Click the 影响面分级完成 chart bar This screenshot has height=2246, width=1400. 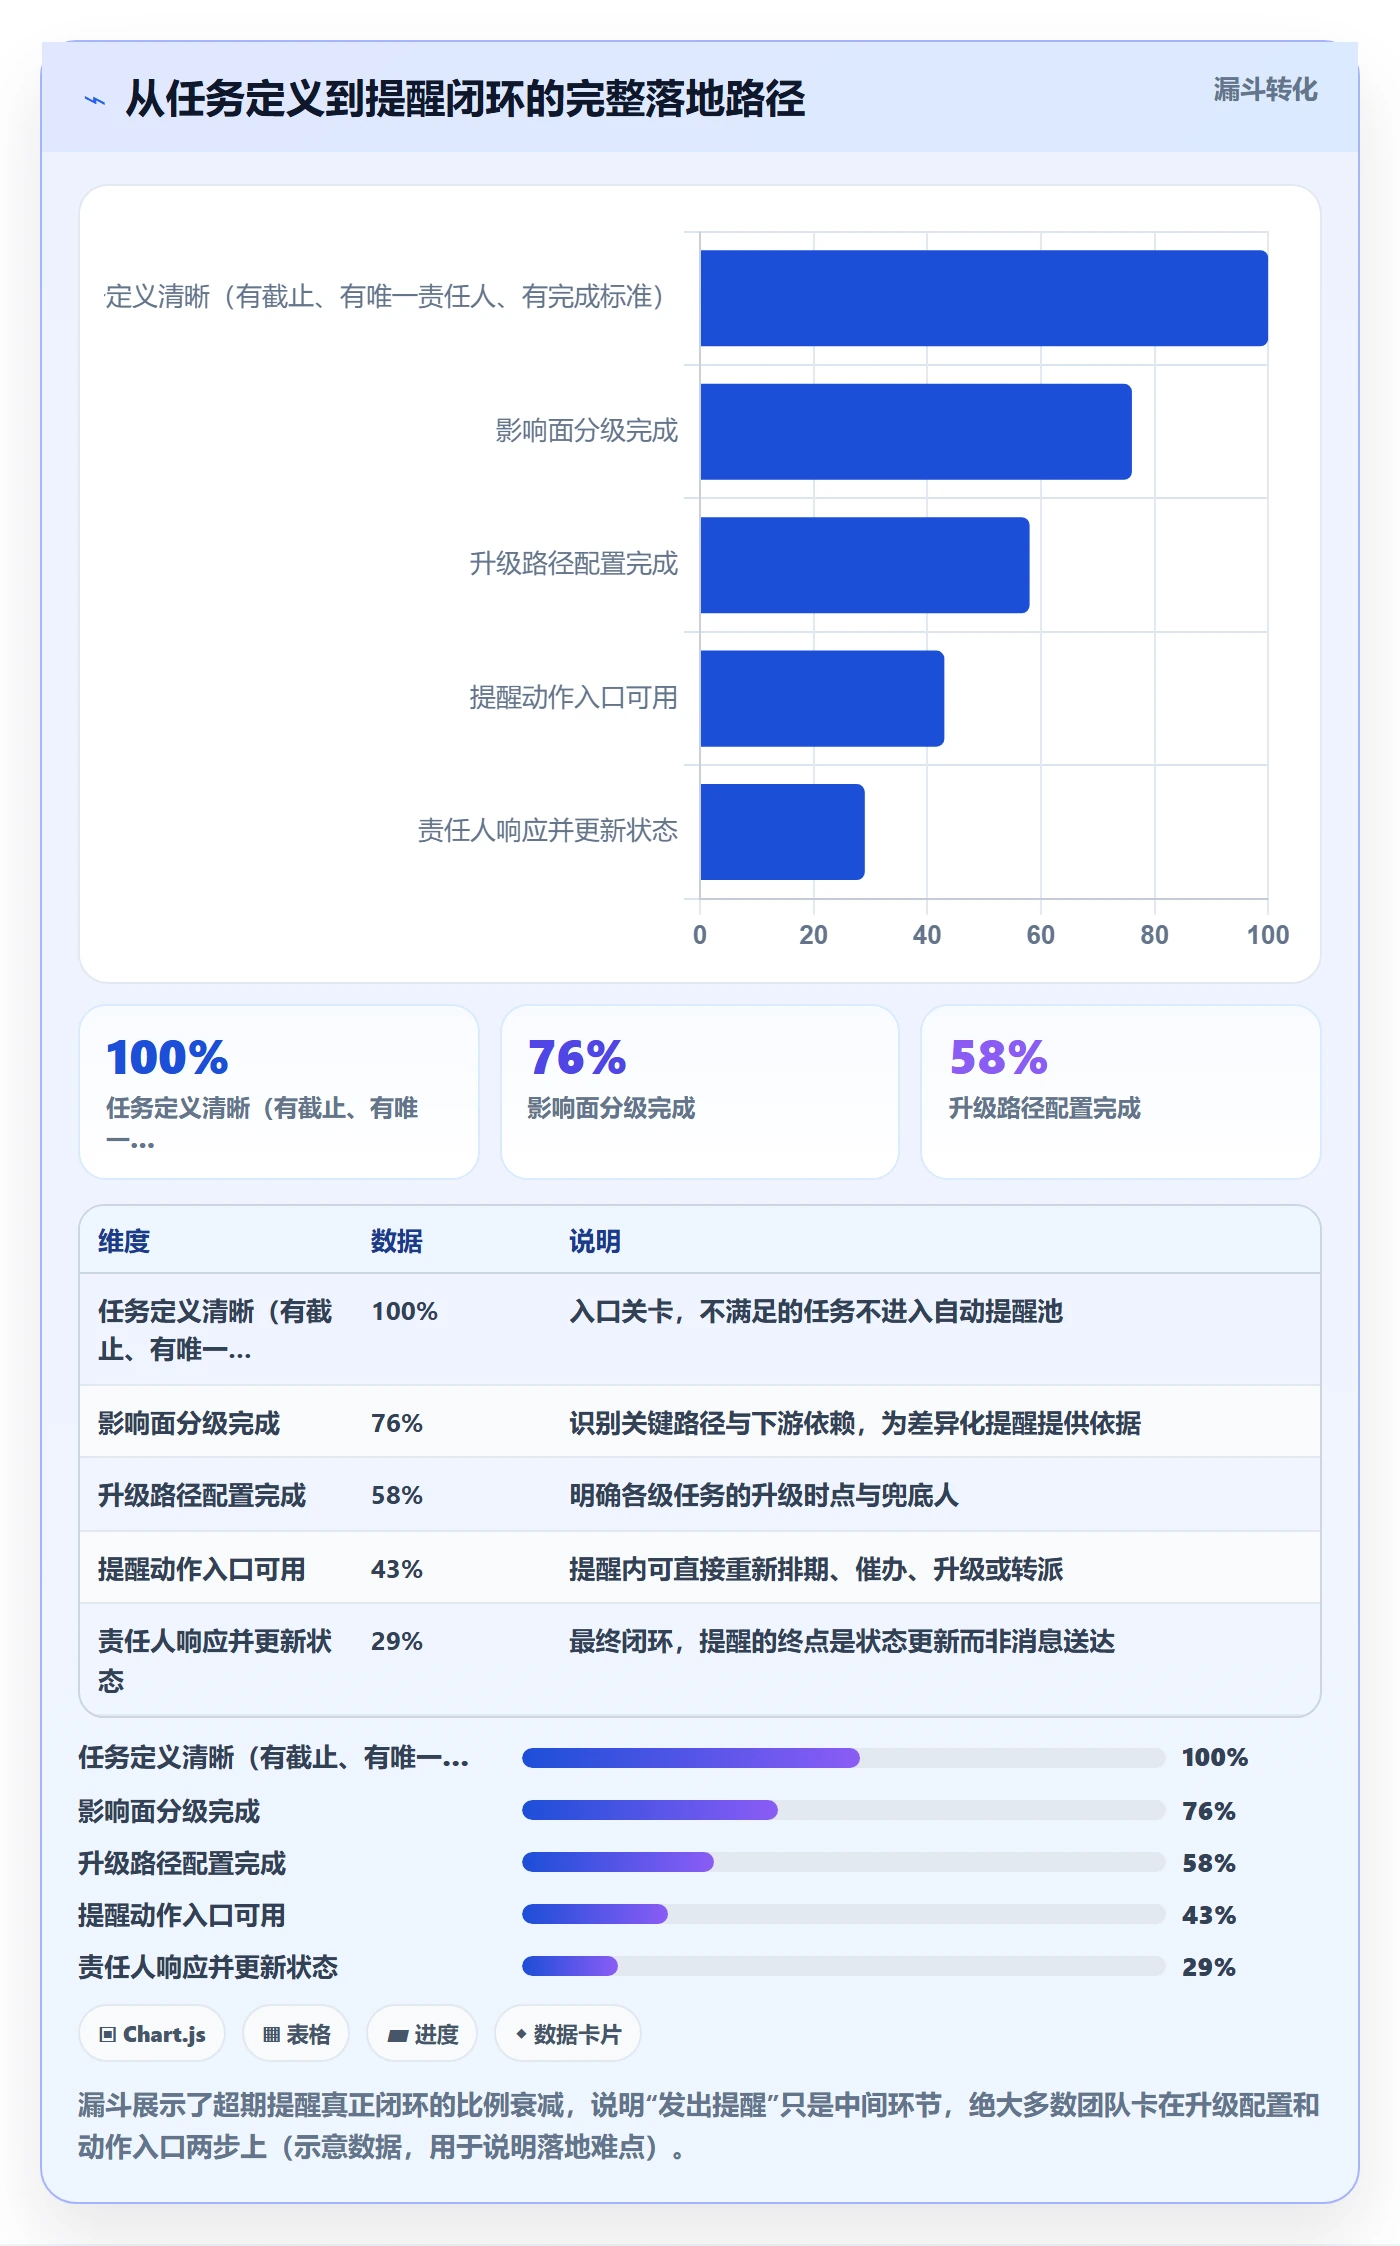[x=916, y=432]
